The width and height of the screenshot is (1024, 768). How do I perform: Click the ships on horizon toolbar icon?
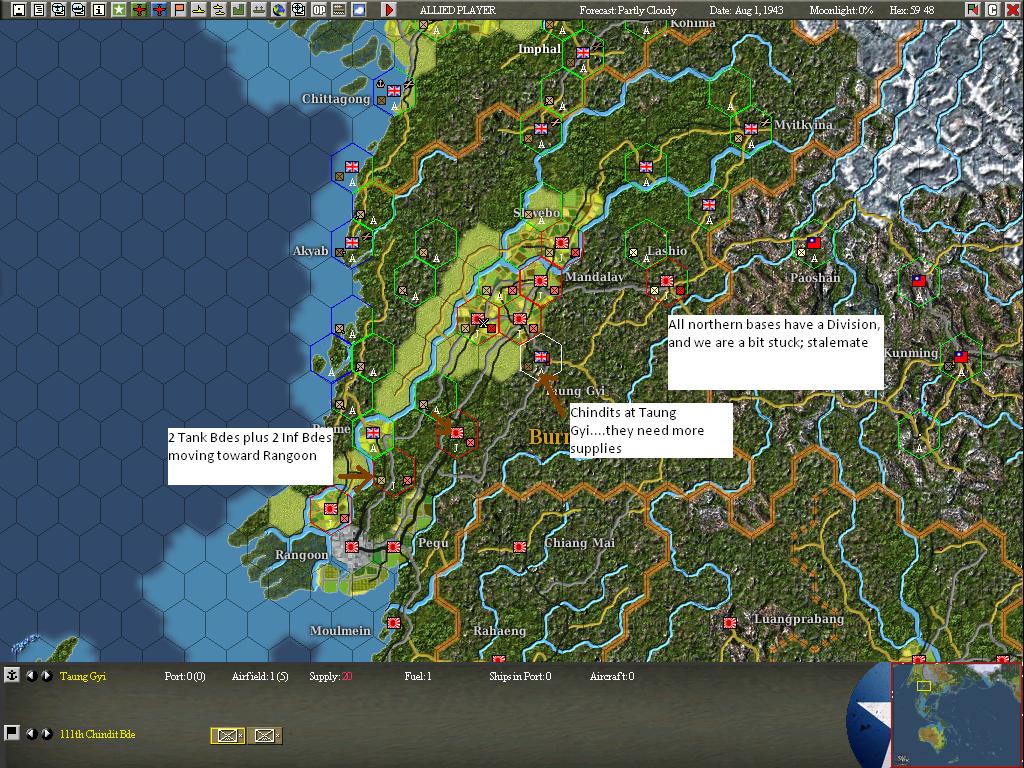point(259,9)
